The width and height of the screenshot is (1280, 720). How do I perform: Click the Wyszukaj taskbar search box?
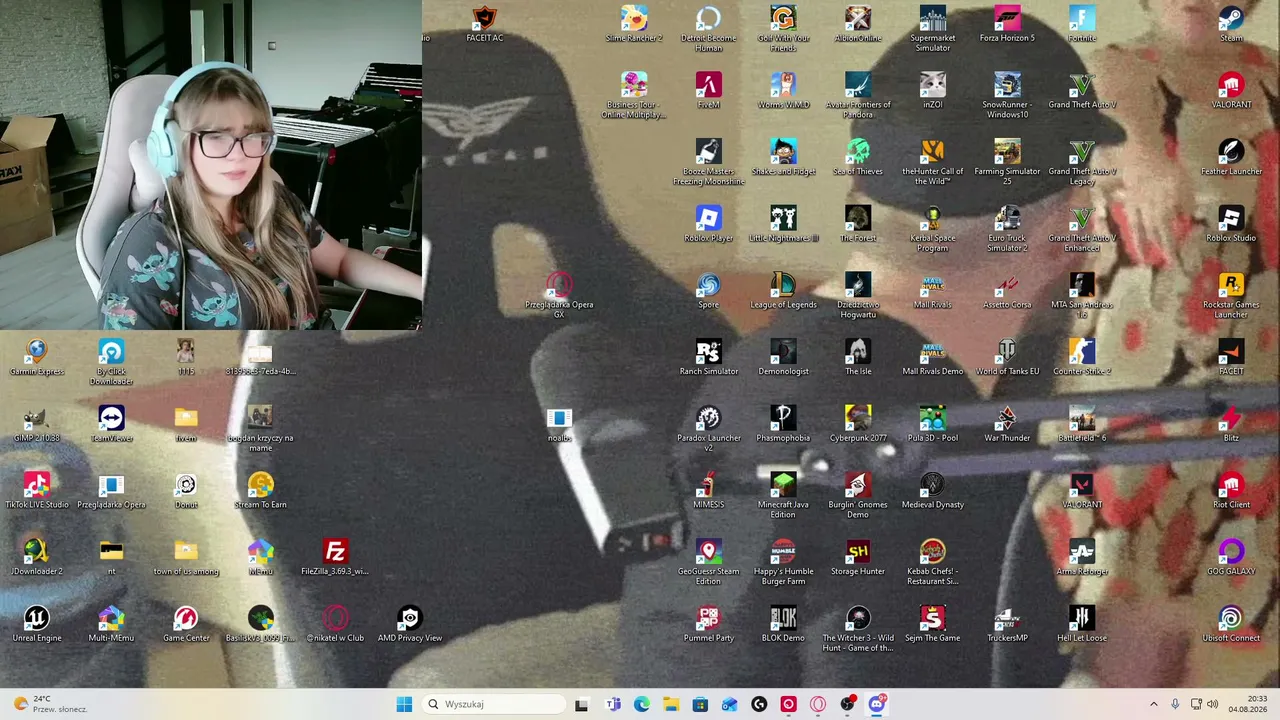pos(493,704)
